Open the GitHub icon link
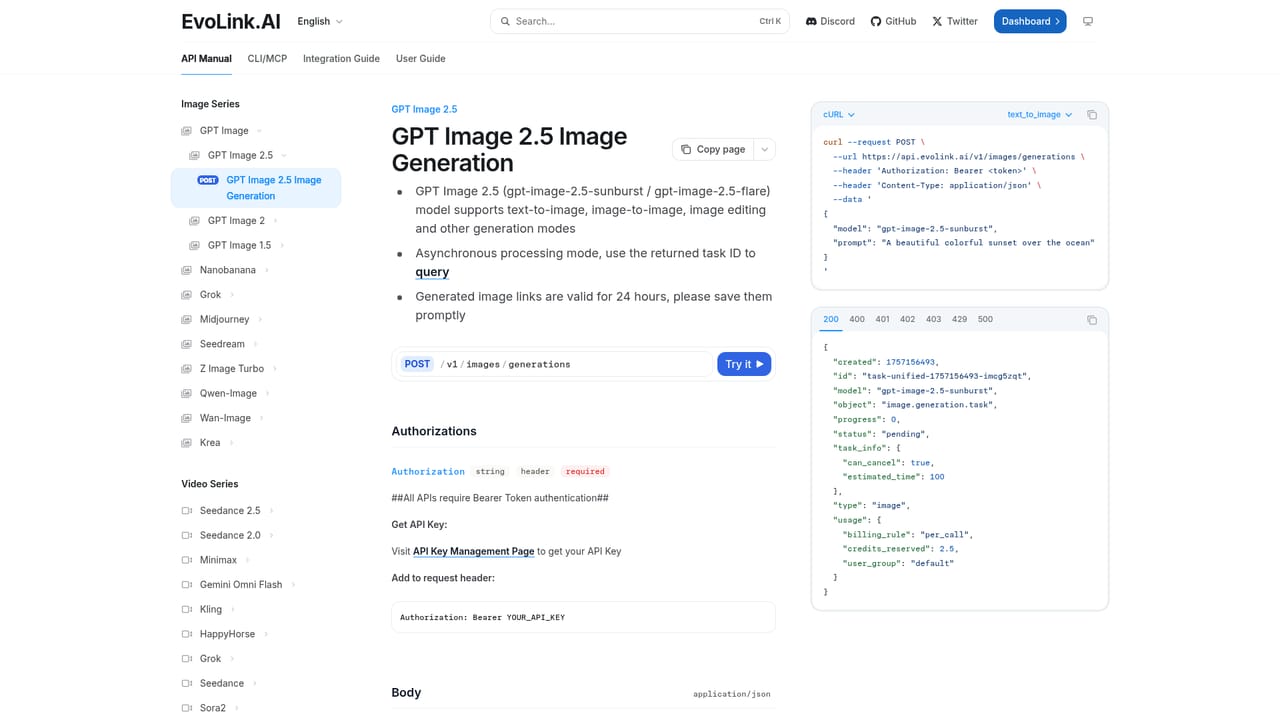This screenshot has height=720, width=1280. tap(876, 21)
